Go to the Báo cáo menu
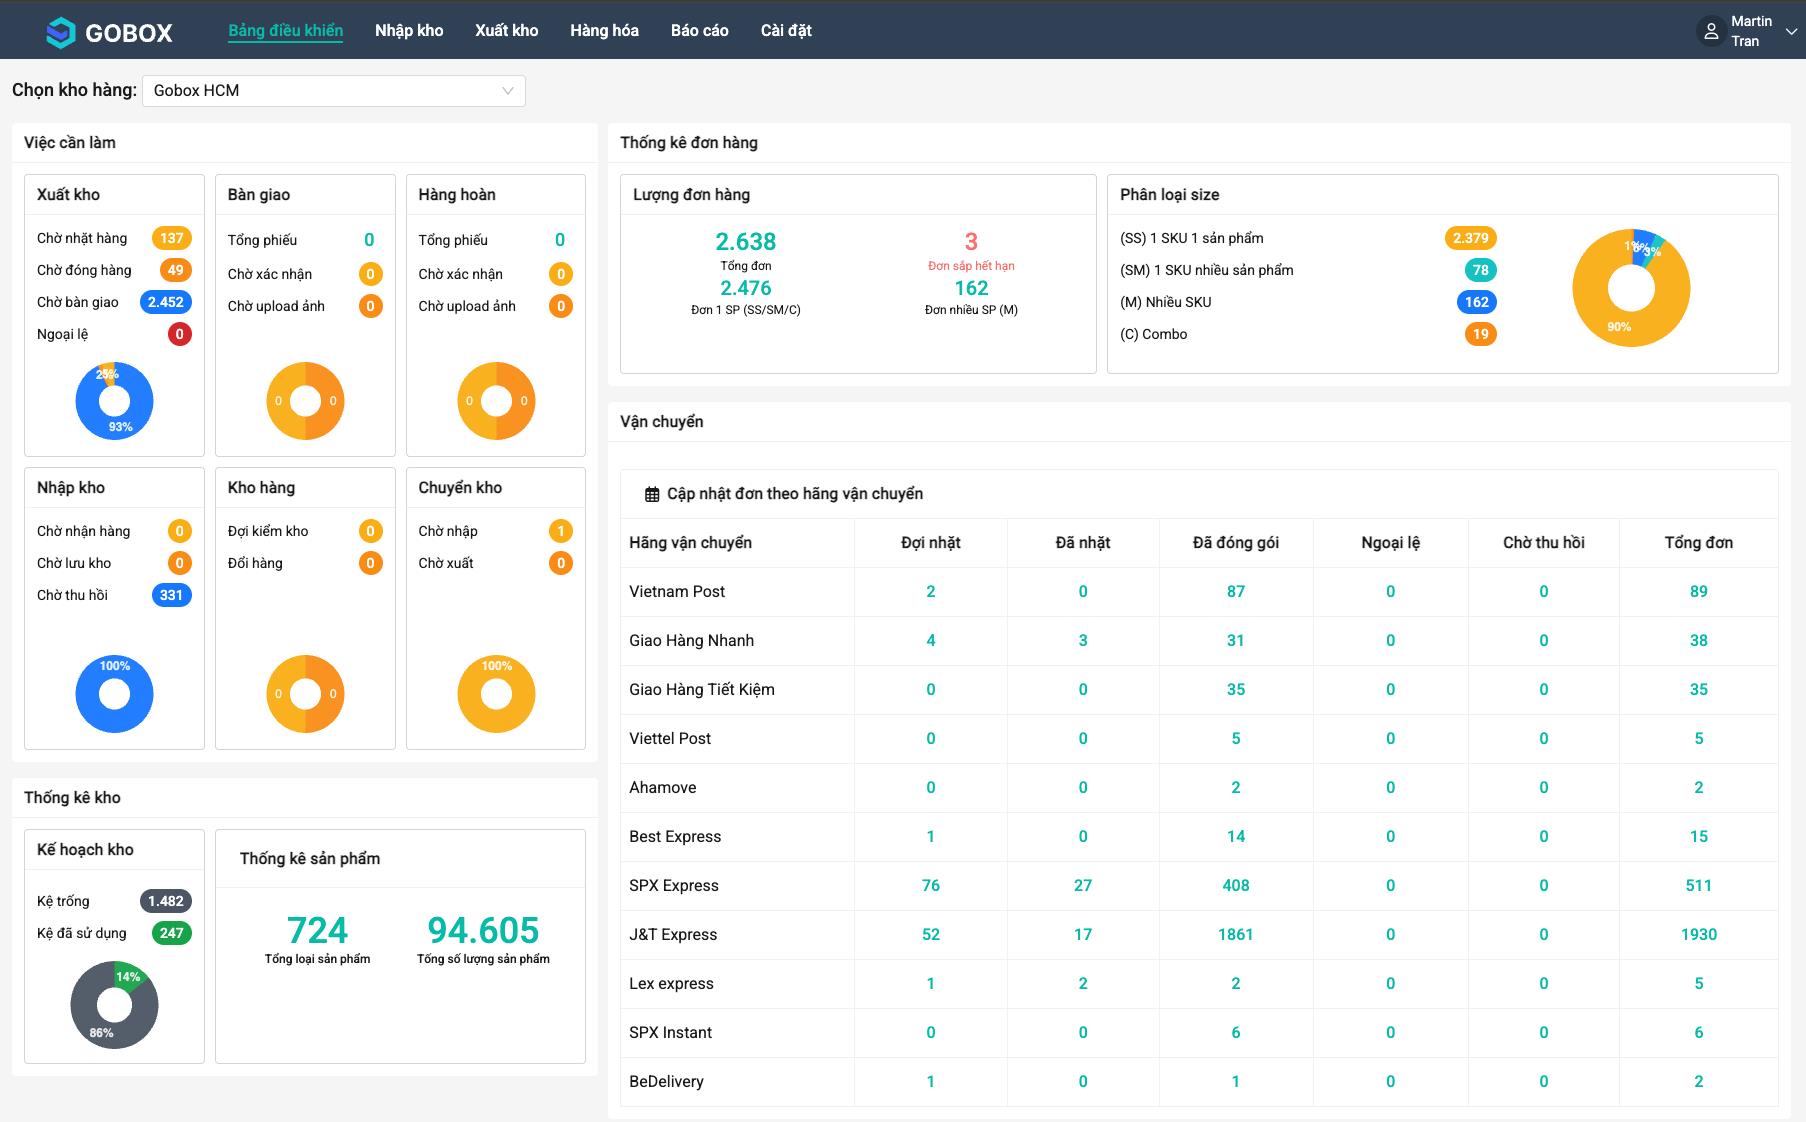The height and width of the screenshot is (1122, 1806). pos(699,31)
